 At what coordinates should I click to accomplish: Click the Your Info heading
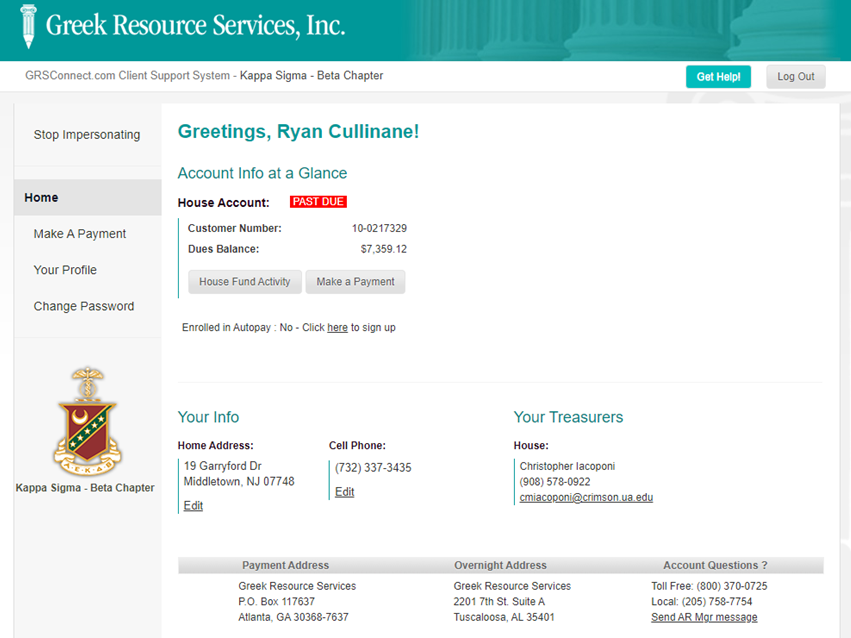click(x=208, y=417)
